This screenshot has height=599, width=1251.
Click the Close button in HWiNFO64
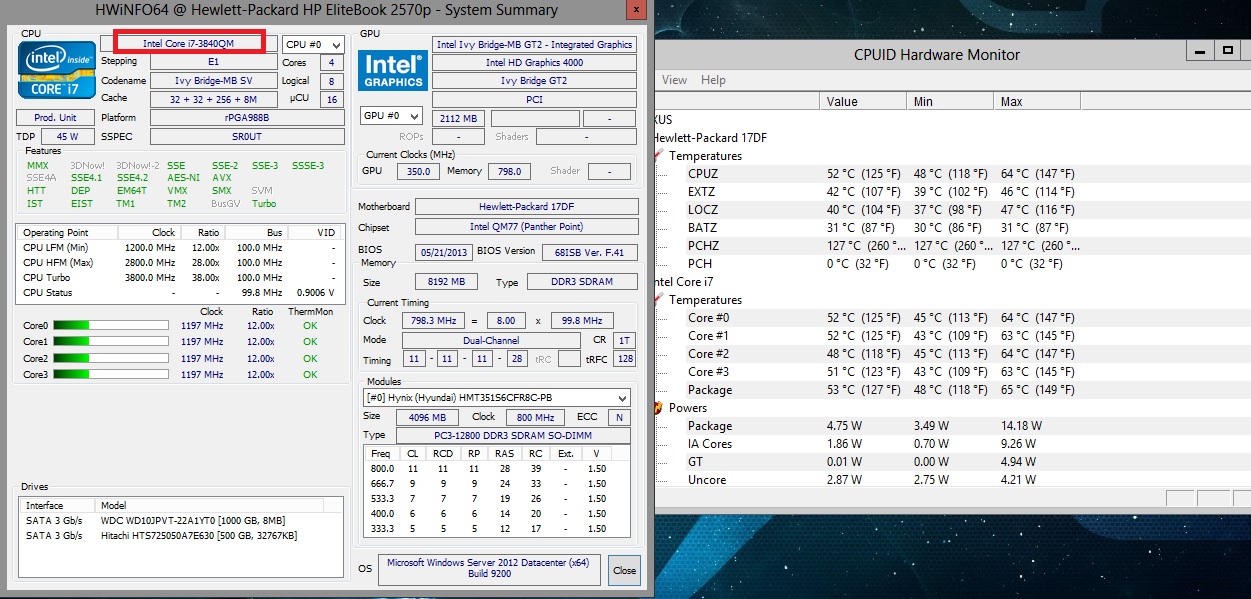[x=624, y=570]
